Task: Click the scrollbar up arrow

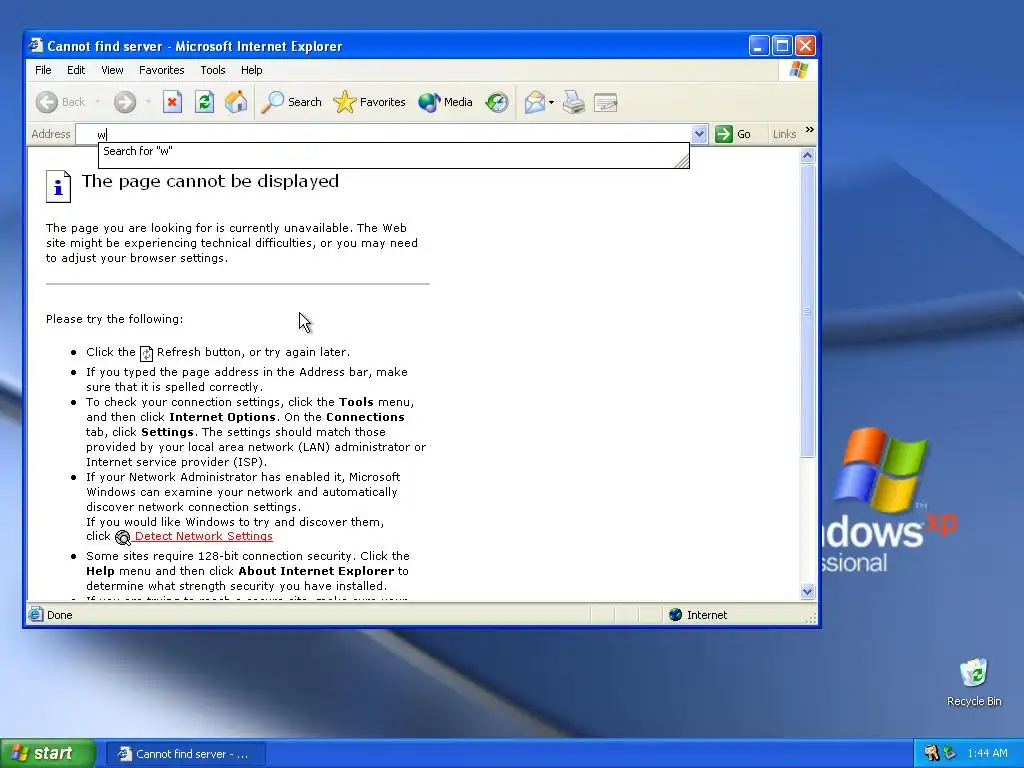Action: point(807,155)
